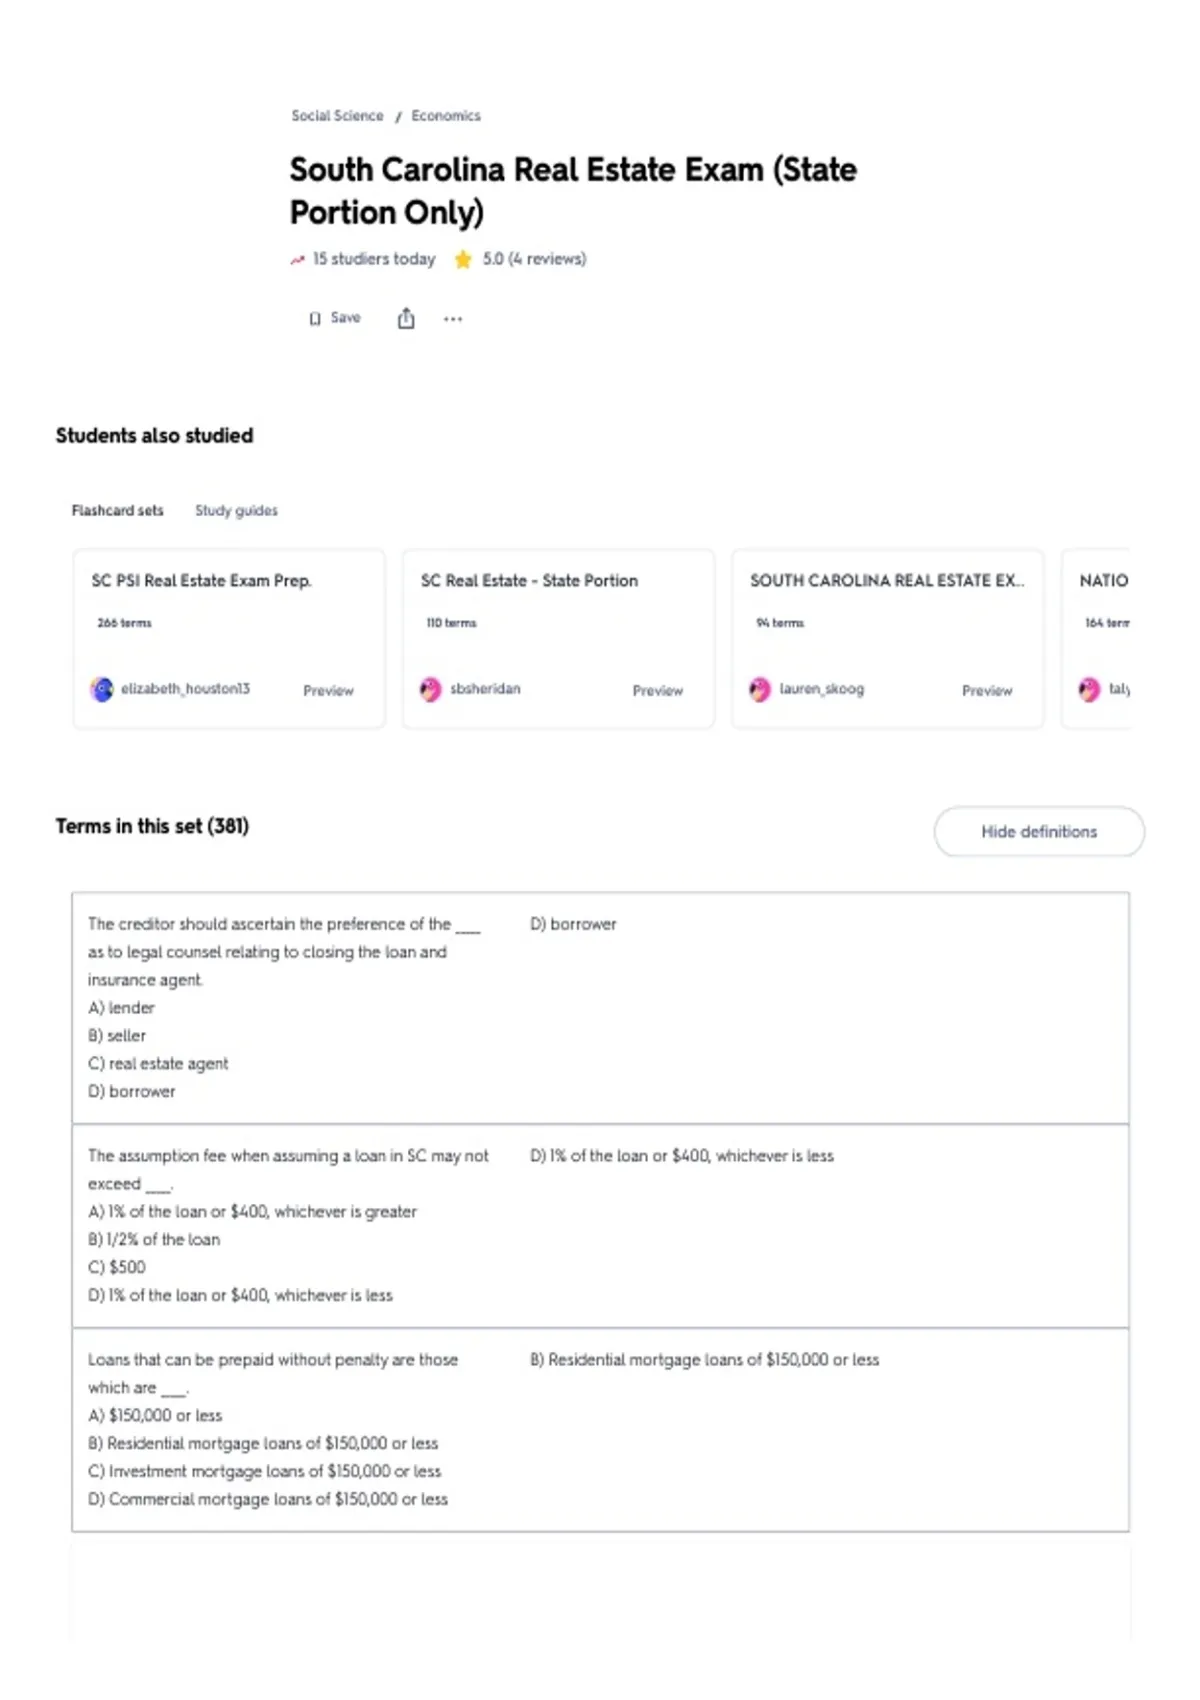Click the assumption fee term card
Image resolution: width=1200 pixels, height=1700 pixels.
point(600,1226)
